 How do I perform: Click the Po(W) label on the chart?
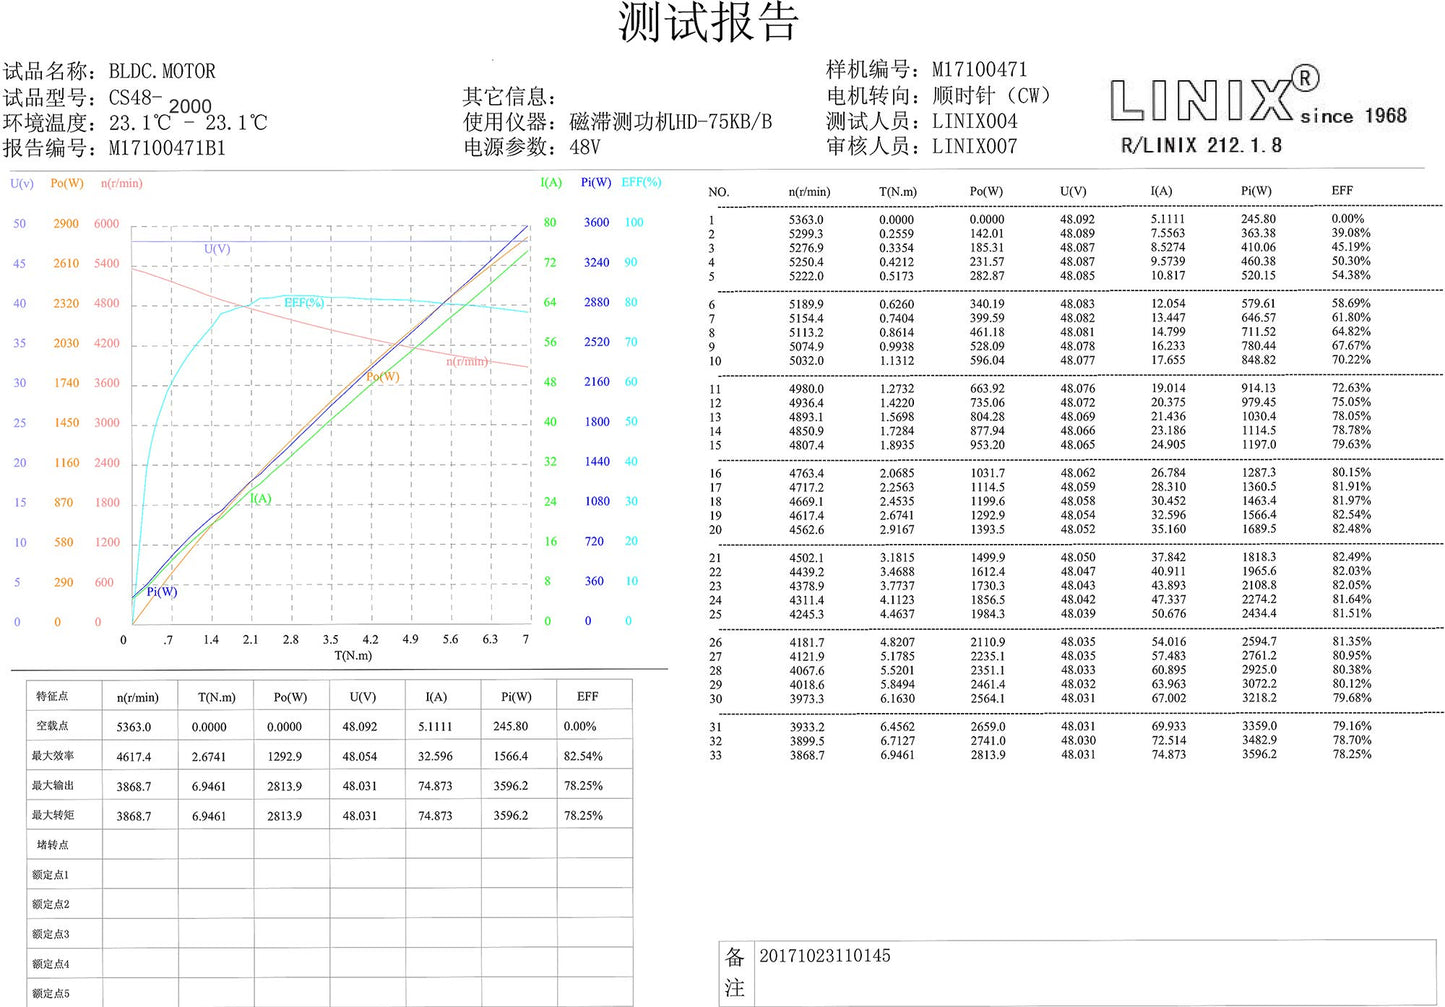(x=383, y=376)
